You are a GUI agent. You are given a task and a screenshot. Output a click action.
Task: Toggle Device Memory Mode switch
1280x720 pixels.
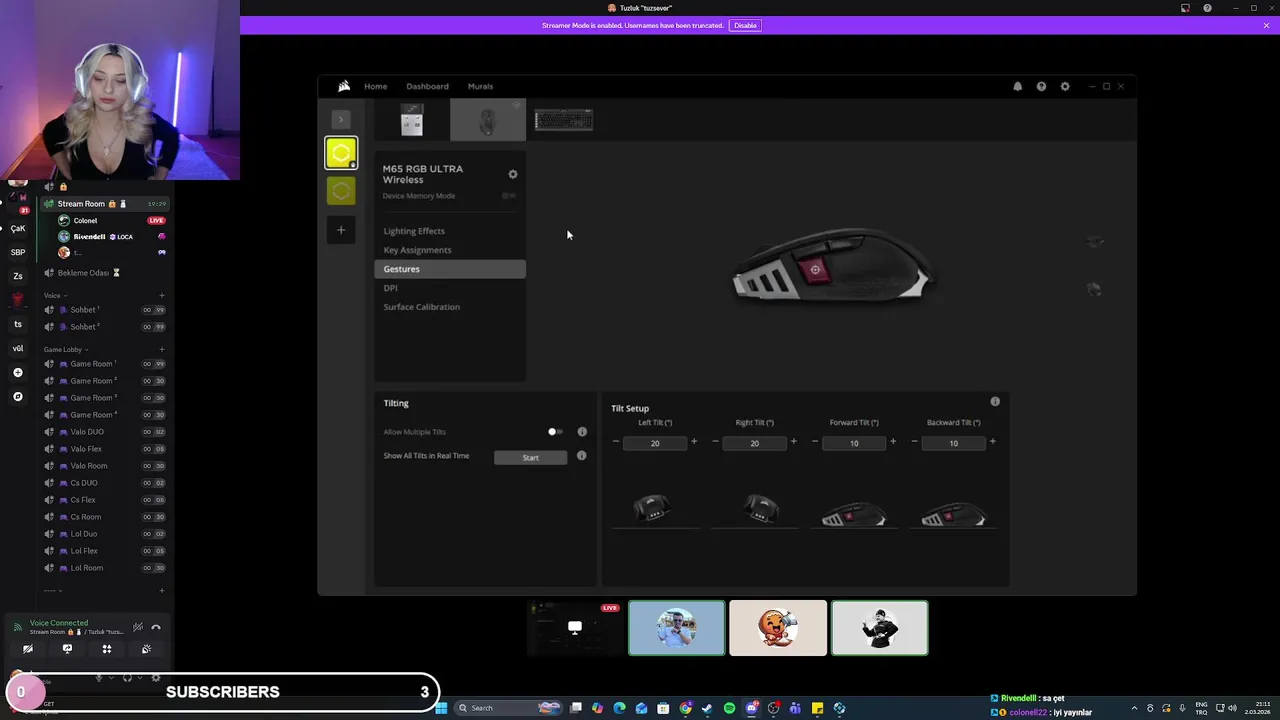click(509, 196)
